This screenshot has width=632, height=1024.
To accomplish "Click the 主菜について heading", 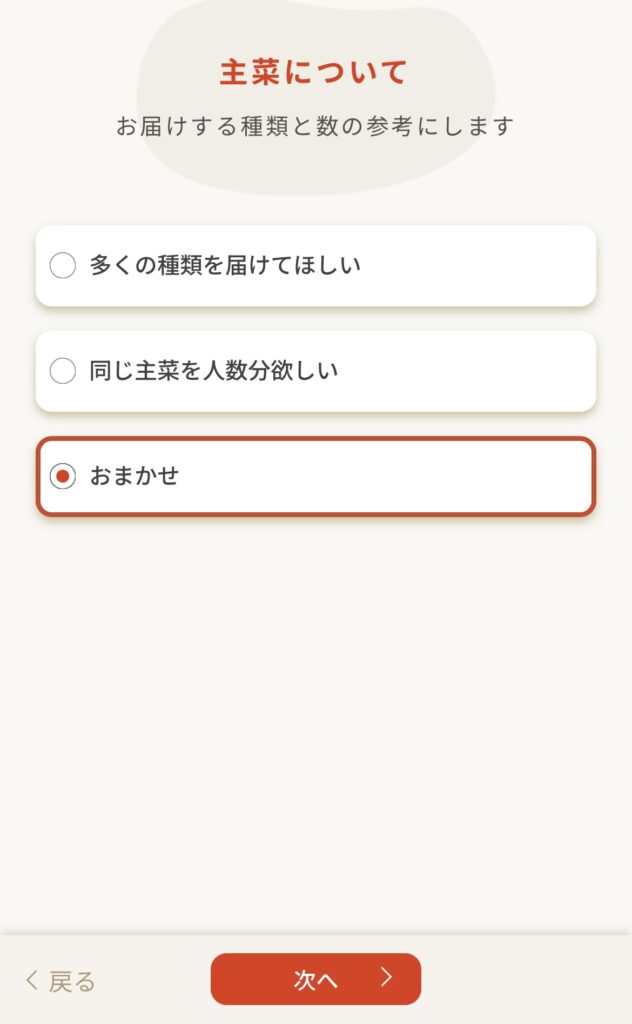I will click(314, 73).
